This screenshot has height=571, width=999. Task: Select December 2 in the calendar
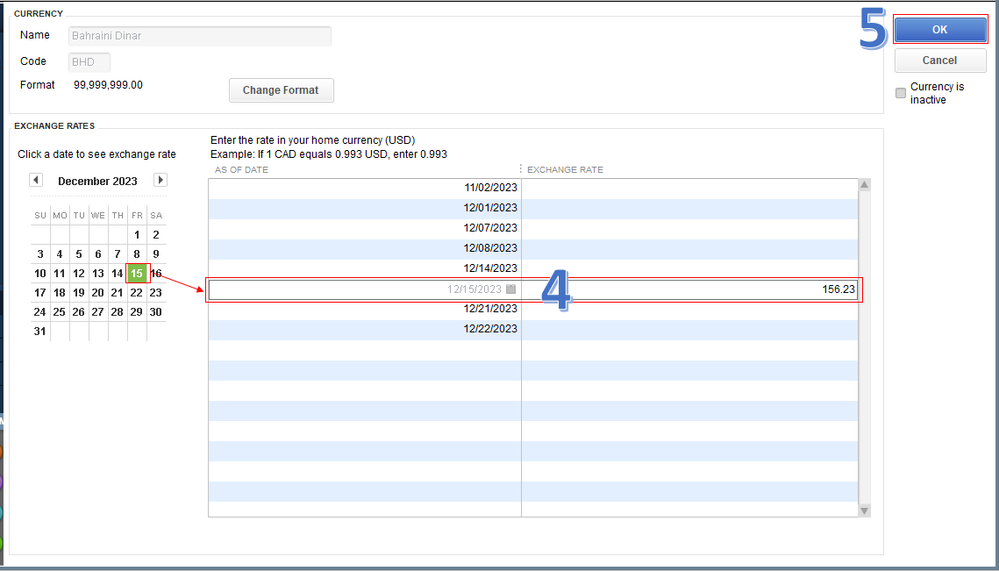click(x=156, y=235)
